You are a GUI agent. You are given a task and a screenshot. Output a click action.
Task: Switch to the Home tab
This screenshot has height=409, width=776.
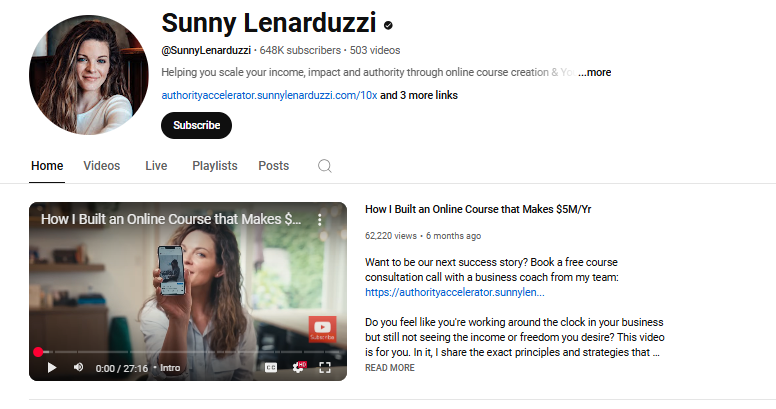click(x=47, y=166)
